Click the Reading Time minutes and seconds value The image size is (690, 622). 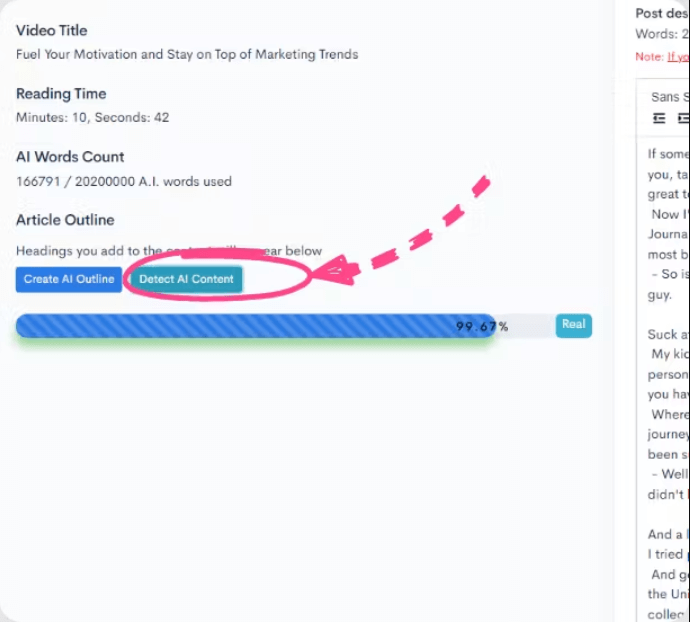pos(92,117)
